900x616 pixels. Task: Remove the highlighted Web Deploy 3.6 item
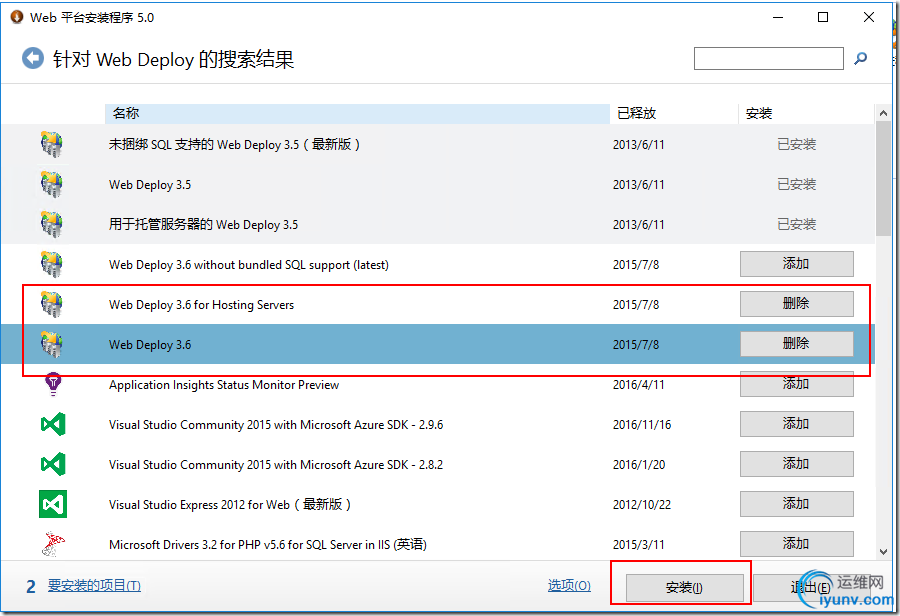click(796, 344)
